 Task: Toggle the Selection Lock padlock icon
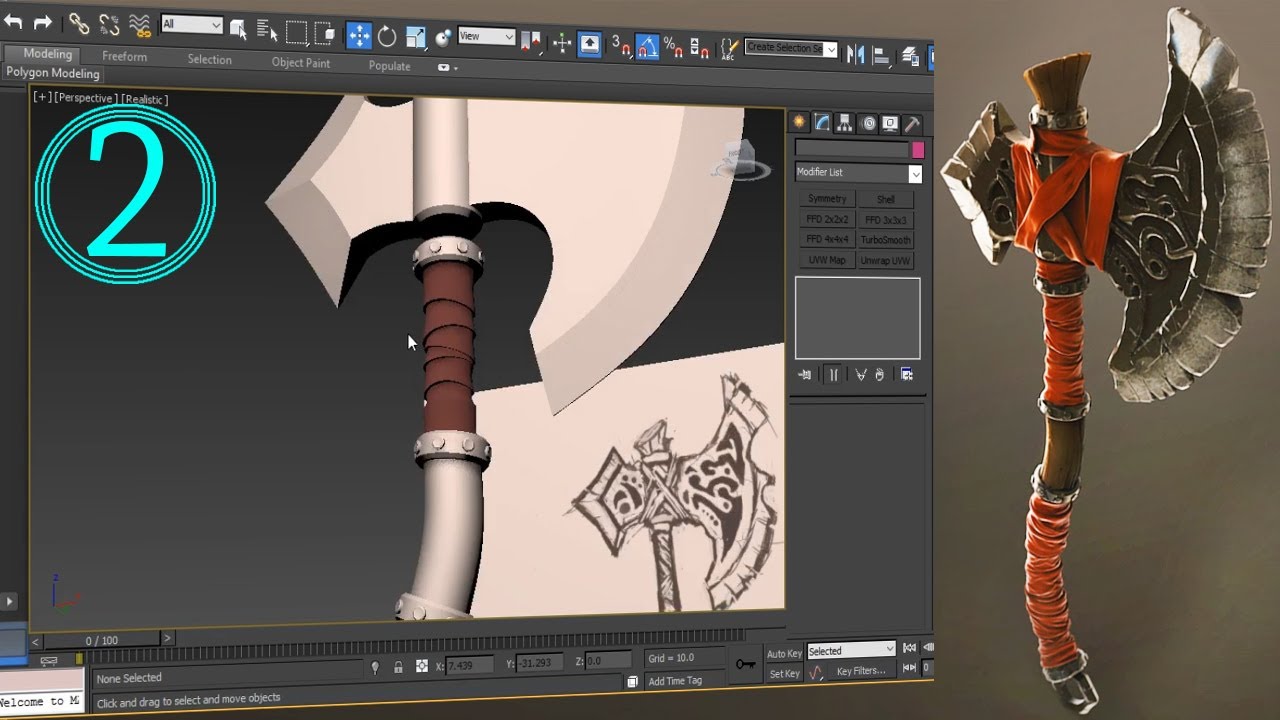tap(398, 666)
